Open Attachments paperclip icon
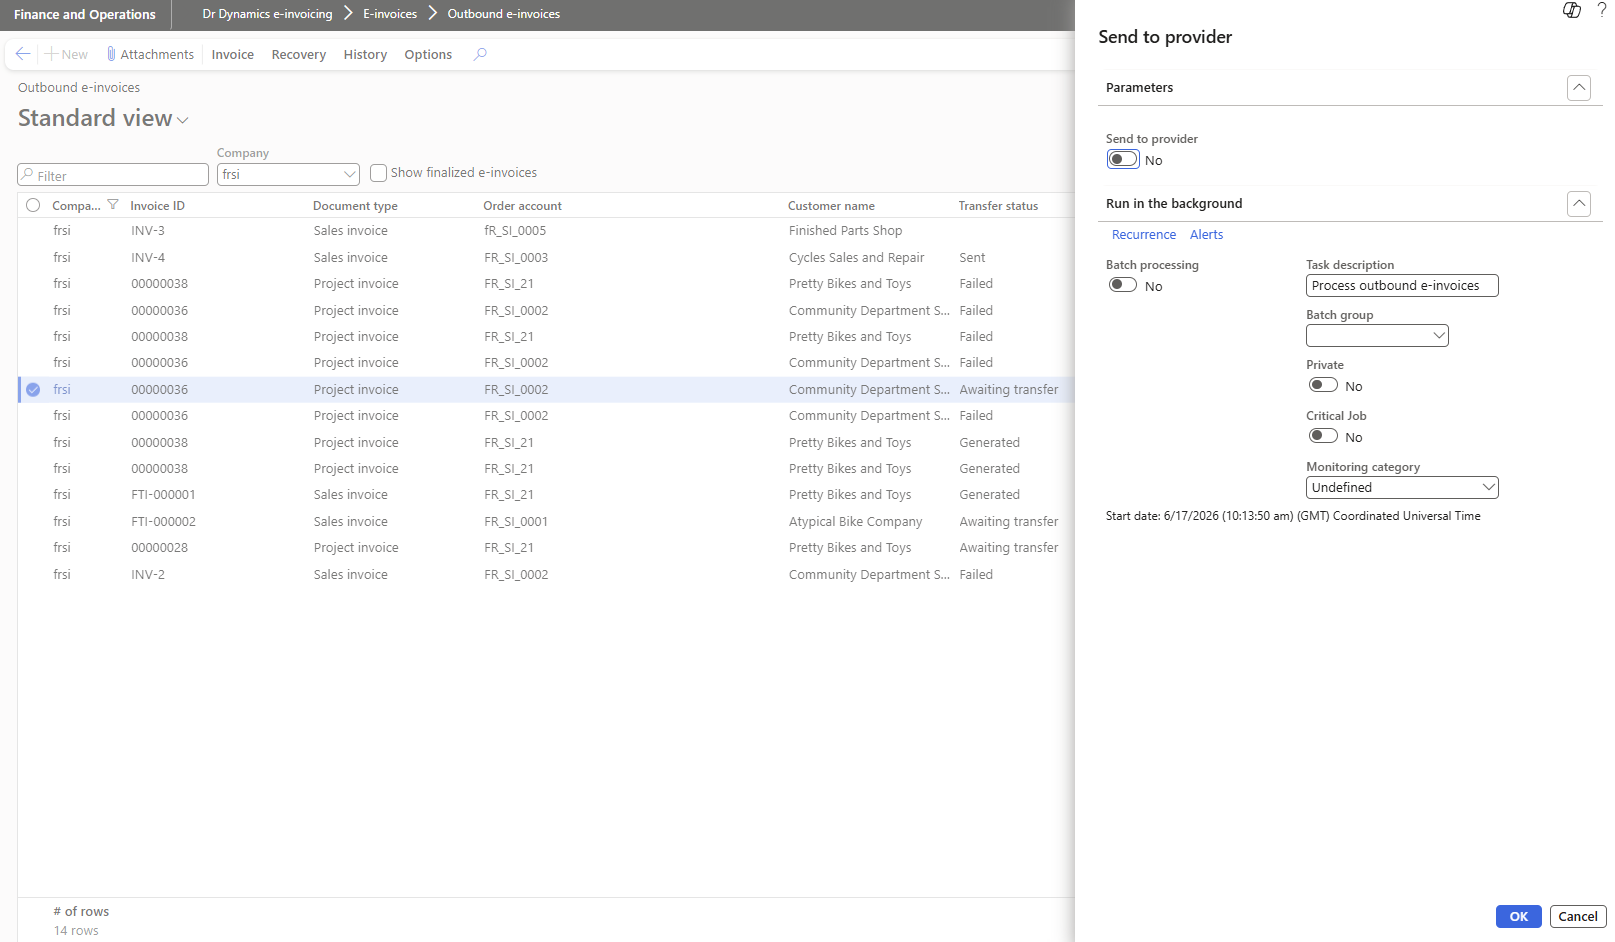The width and height of the screenshot is (1615, 942). (x=111, y=54)
